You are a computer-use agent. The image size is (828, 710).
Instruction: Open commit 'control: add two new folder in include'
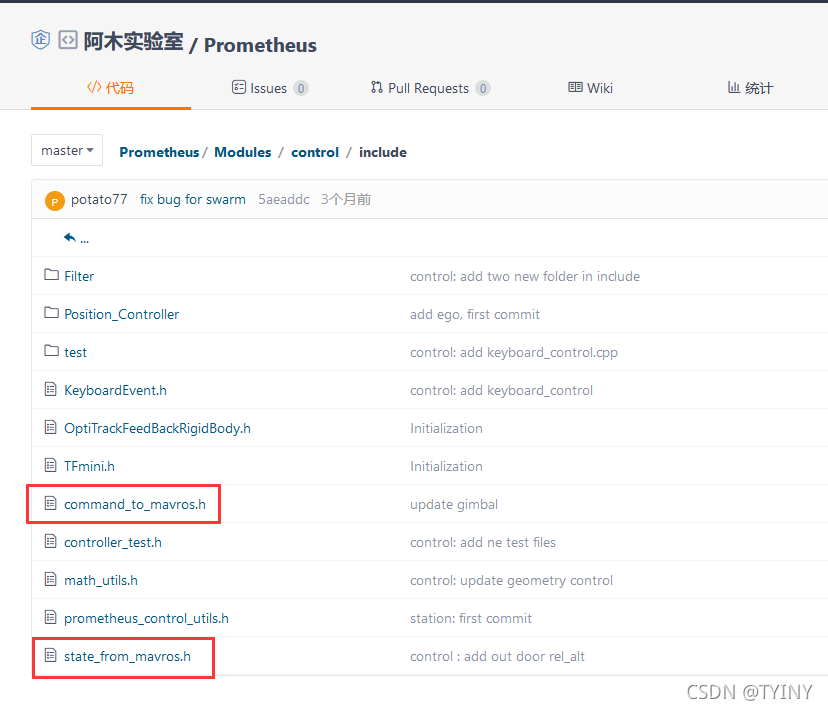click(525, 277)
